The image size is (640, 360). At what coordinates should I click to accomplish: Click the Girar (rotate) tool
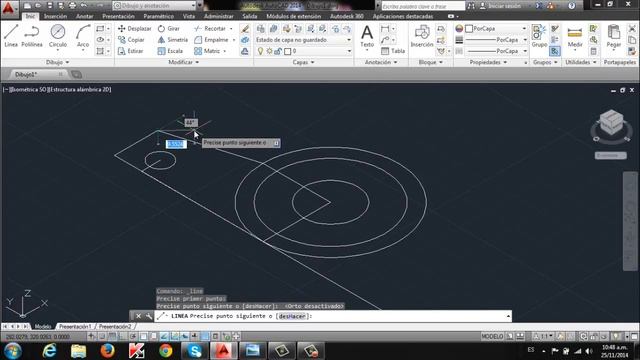[x=169, y=29]
